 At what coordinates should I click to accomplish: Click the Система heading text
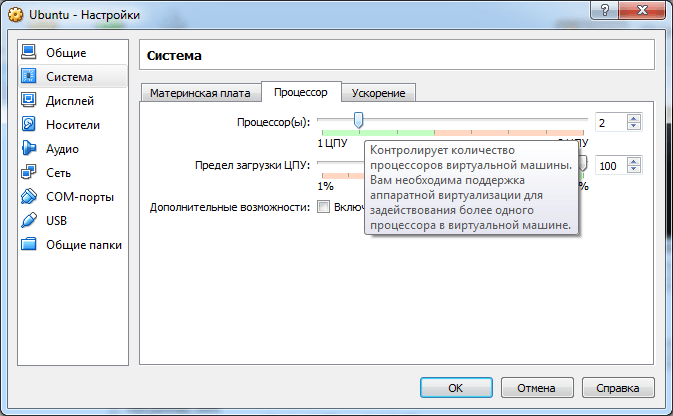(174, 55)
